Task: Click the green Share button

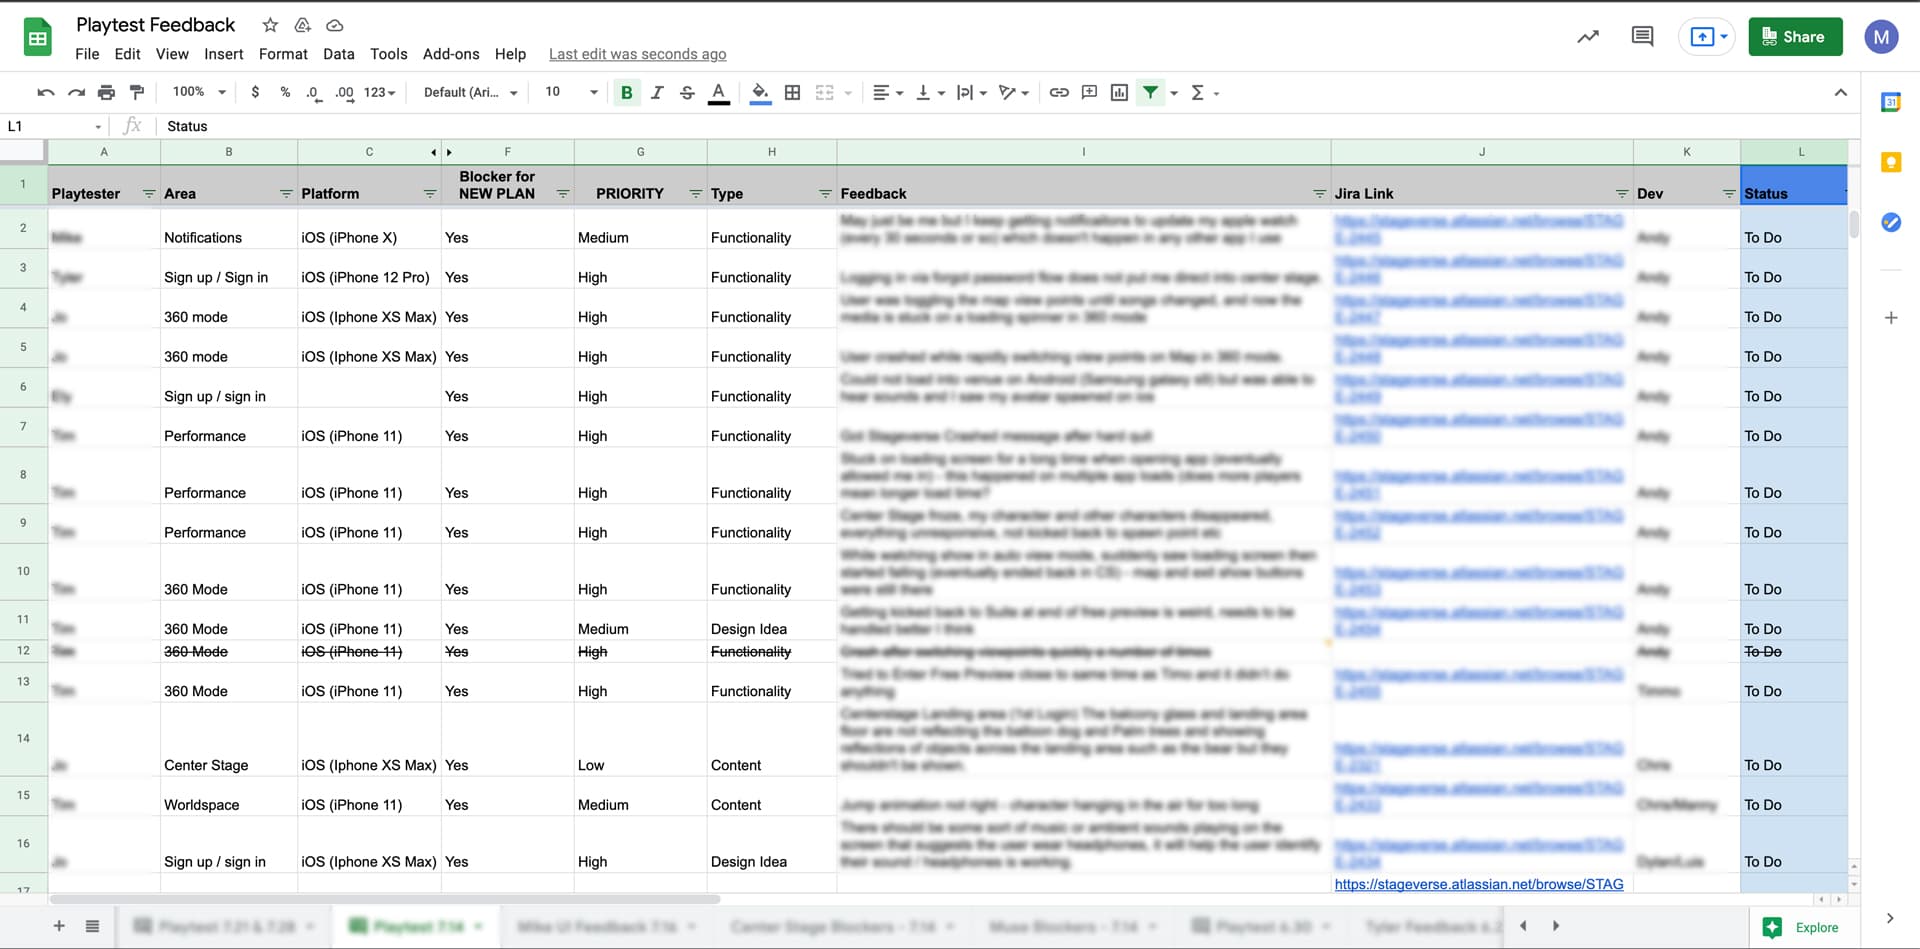Action: [1795, 37]
